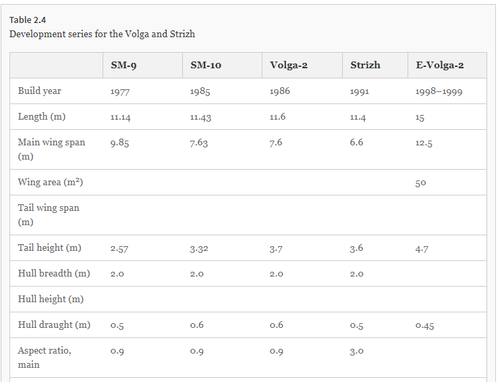Click the Hull breadth (m) row label
Screen dimensions: 500x382
pyautogui.click(x=54, y=273)
